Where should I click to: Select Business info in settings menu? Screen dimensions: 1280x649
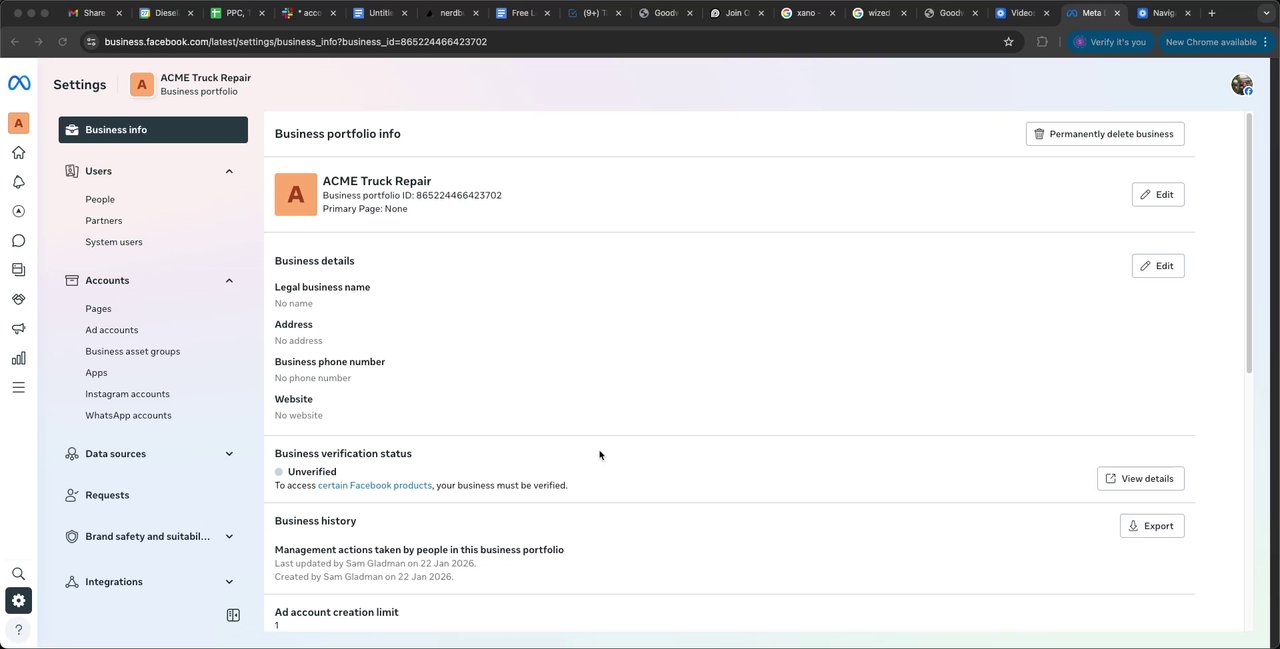coord(153,130)
